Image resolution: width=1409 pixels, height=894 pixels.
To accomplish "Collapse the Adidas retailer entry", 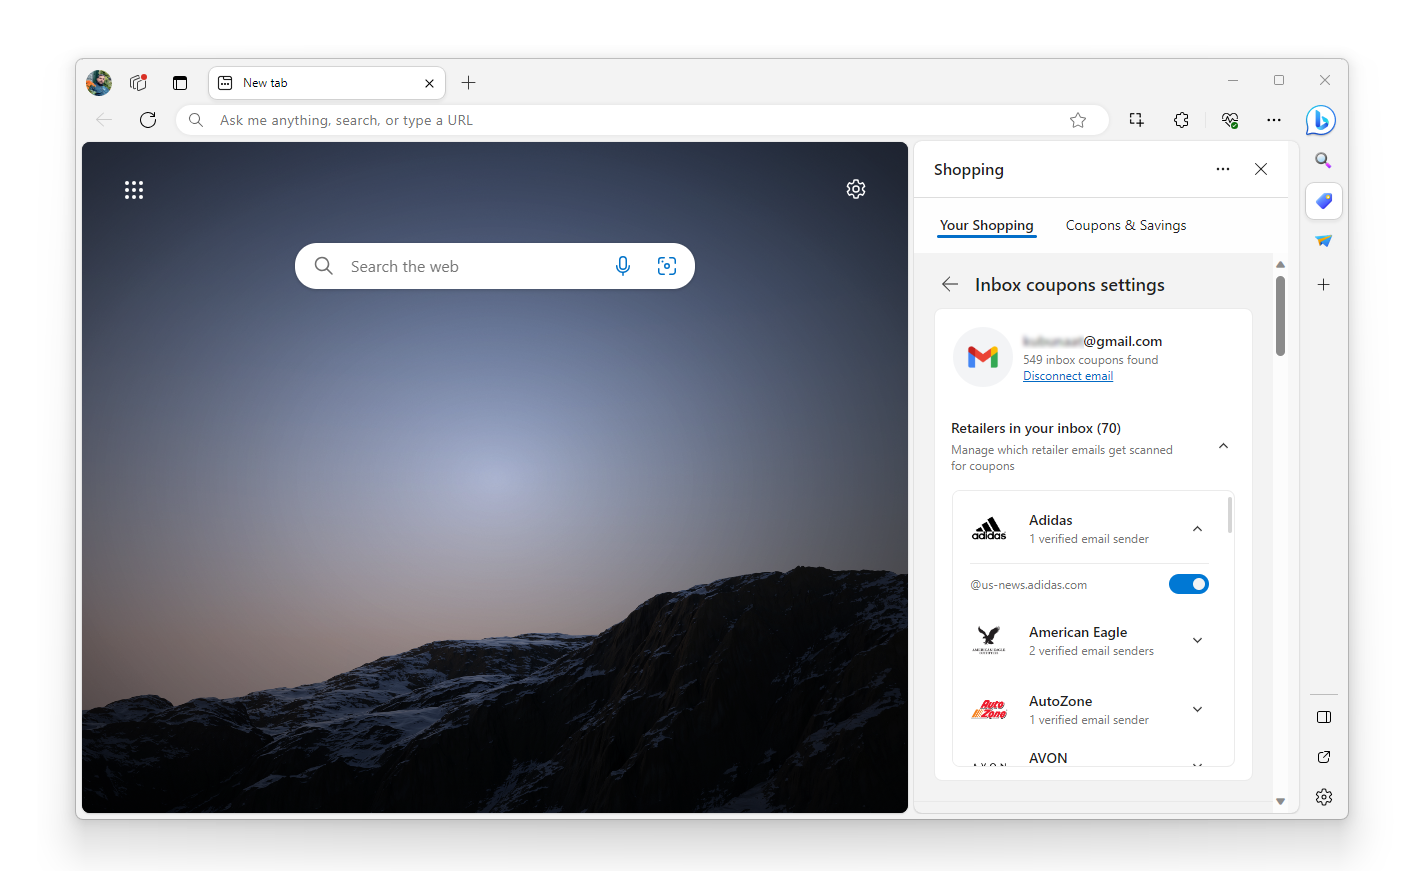I will (1197, 529).
